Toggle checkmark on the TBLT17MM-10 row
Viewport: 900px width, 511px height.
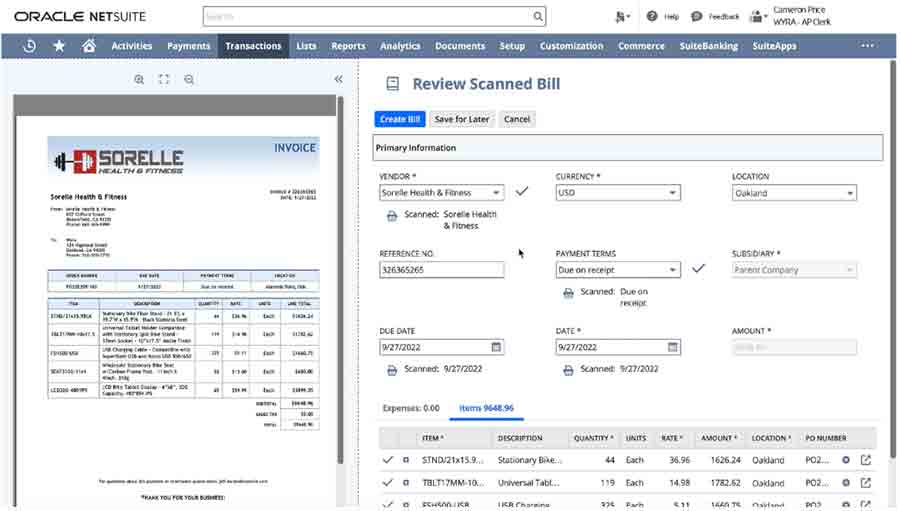(x=388, y=483)
